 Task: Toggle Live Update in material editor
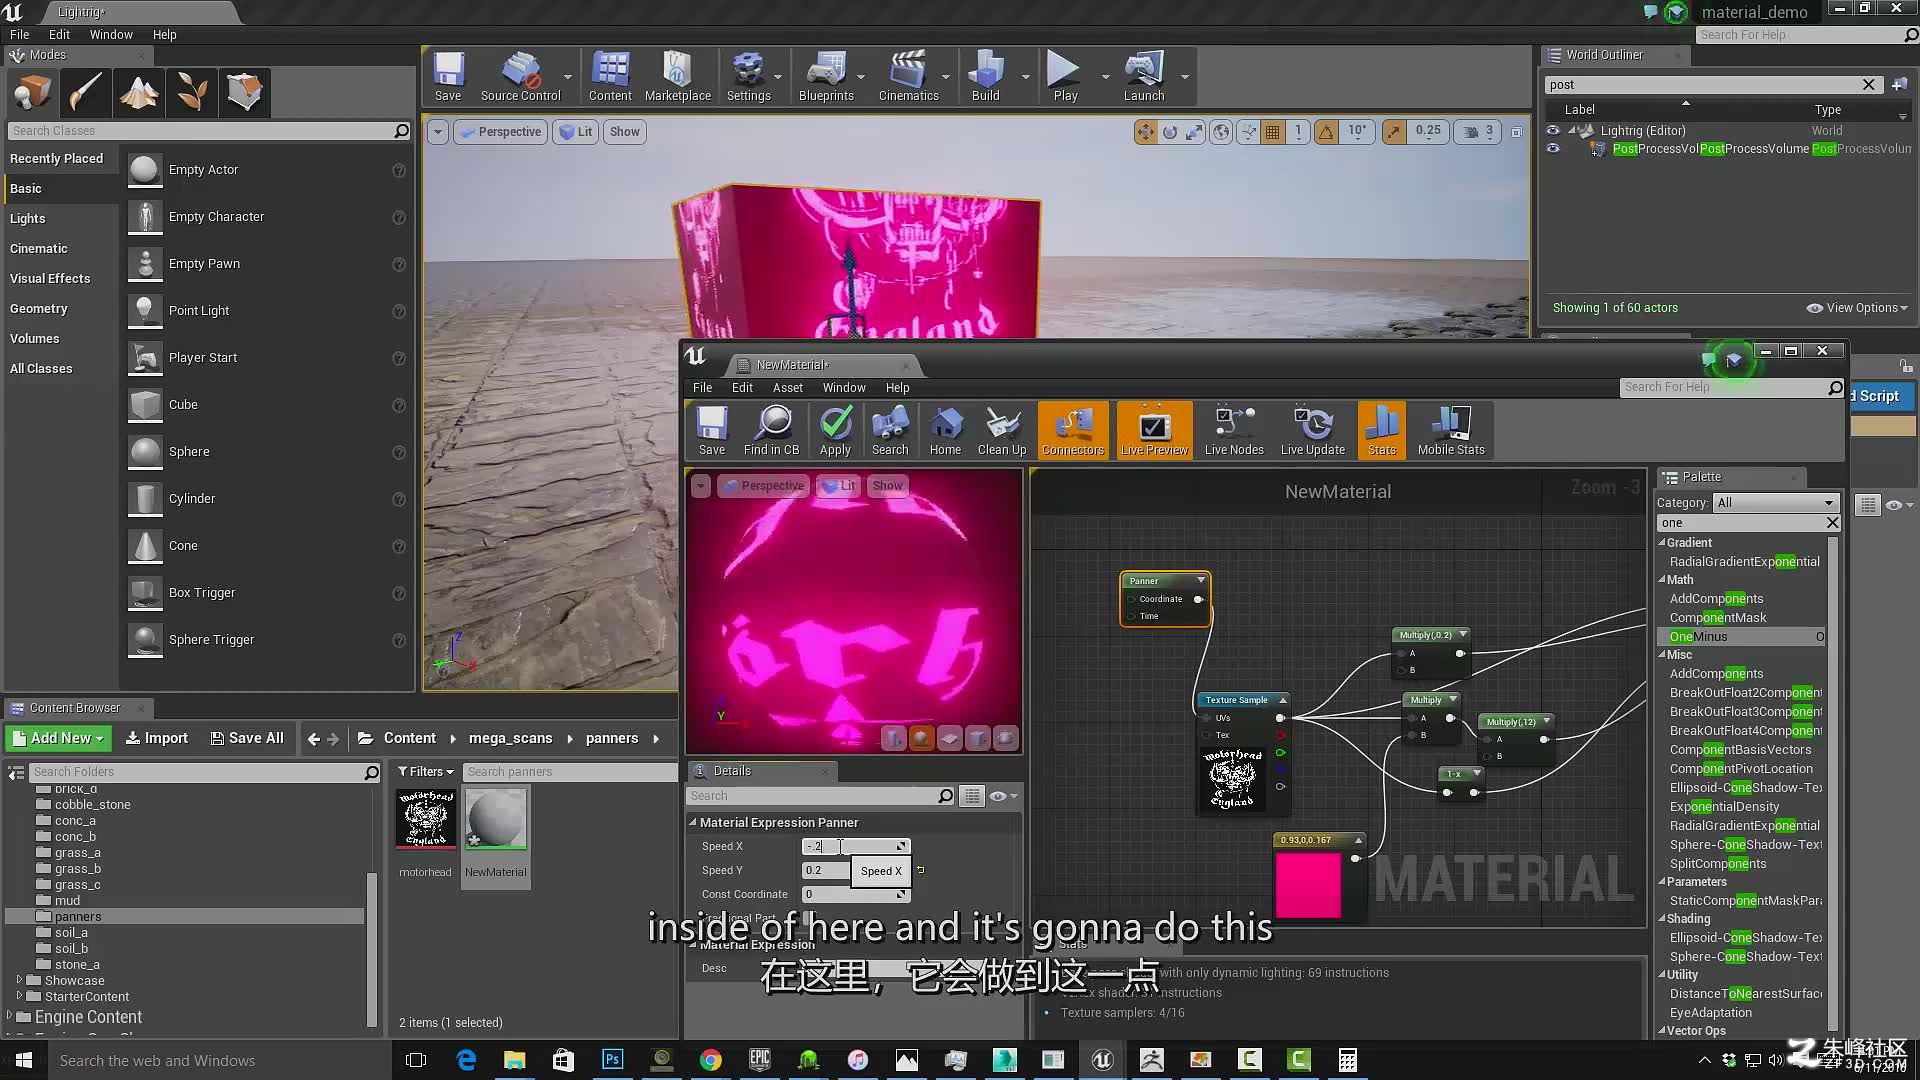1313,431
